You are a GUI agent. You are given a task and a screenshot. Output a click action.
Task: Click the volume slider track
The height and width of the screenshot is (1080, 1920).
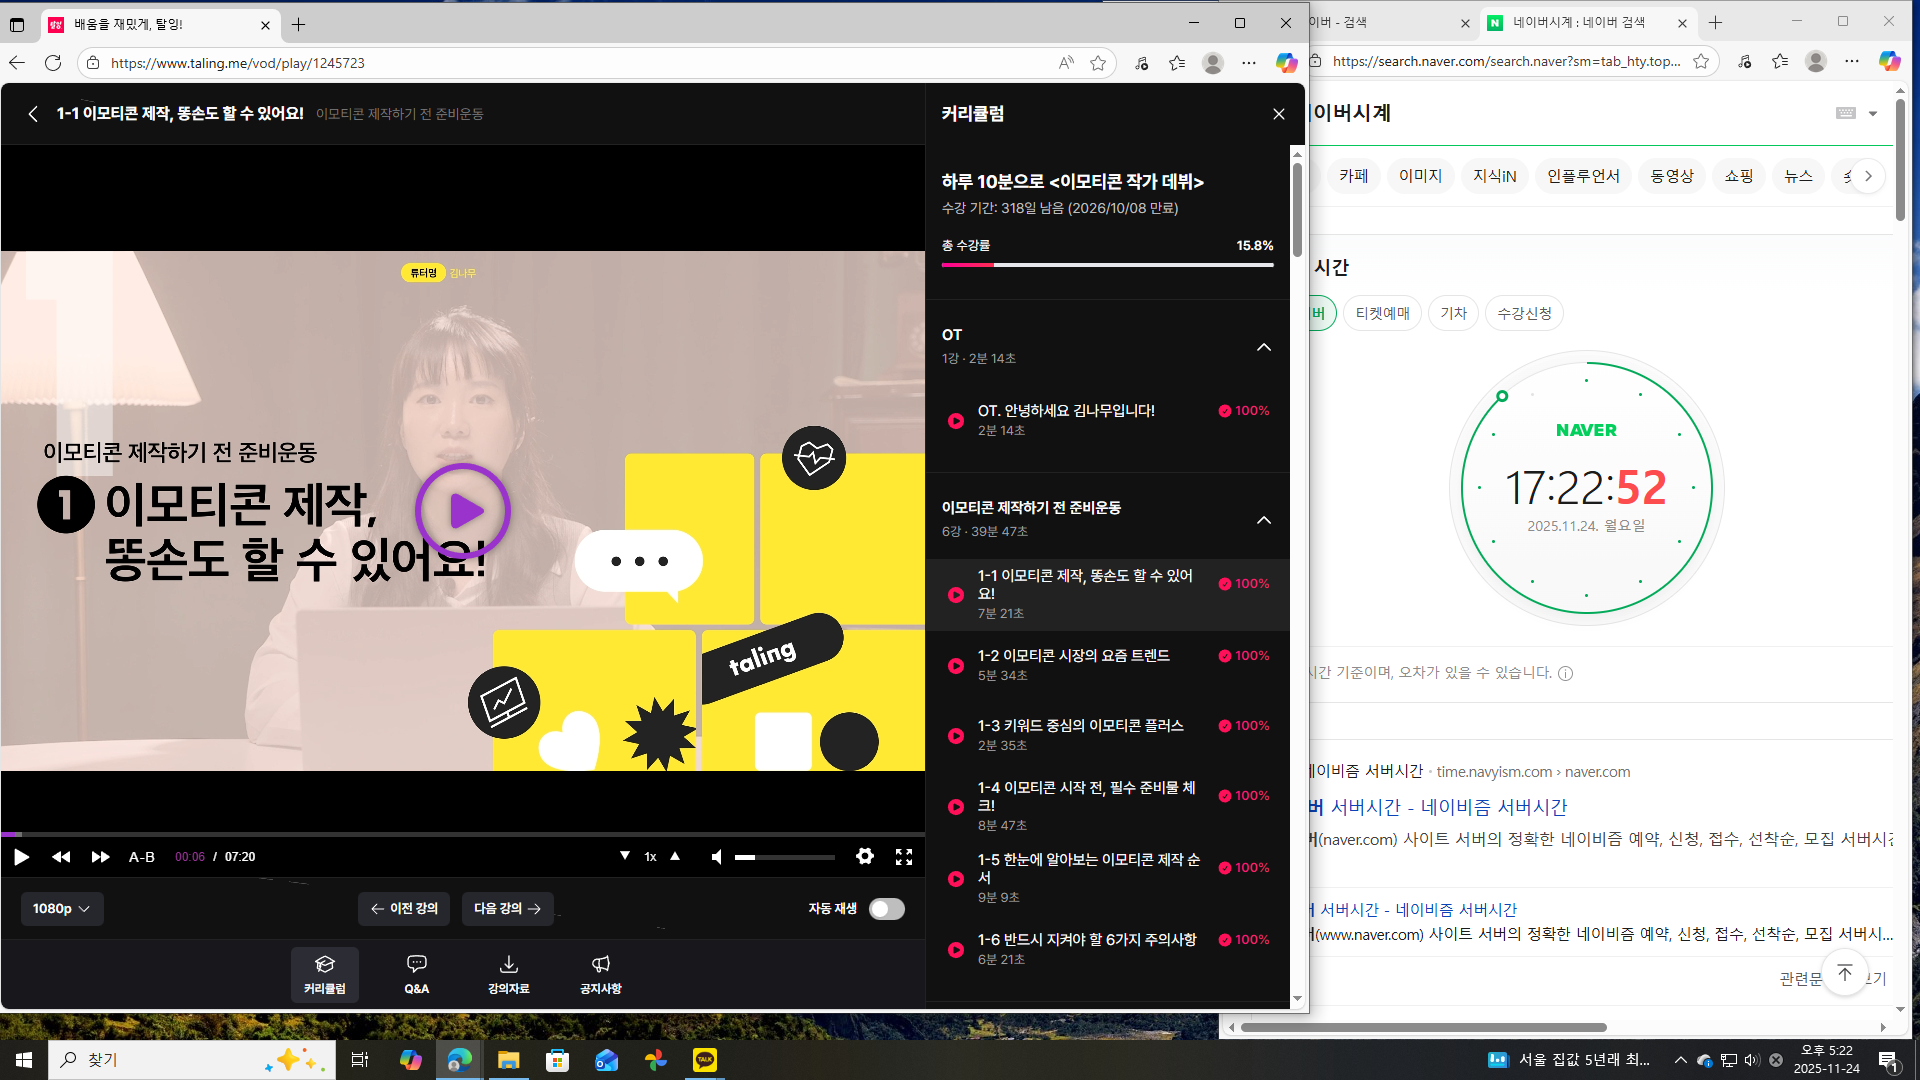(785, 857)
